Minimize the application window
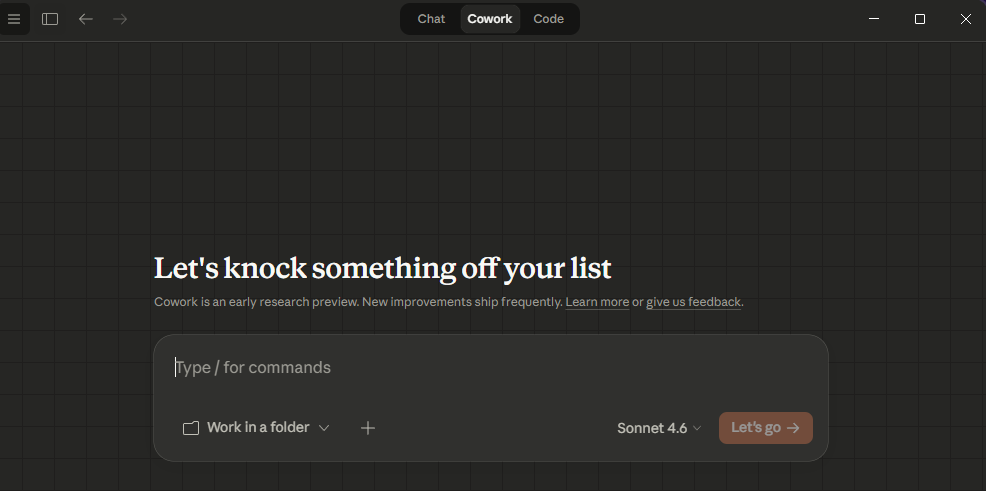The image size is (986, 491). coord(874,19)
